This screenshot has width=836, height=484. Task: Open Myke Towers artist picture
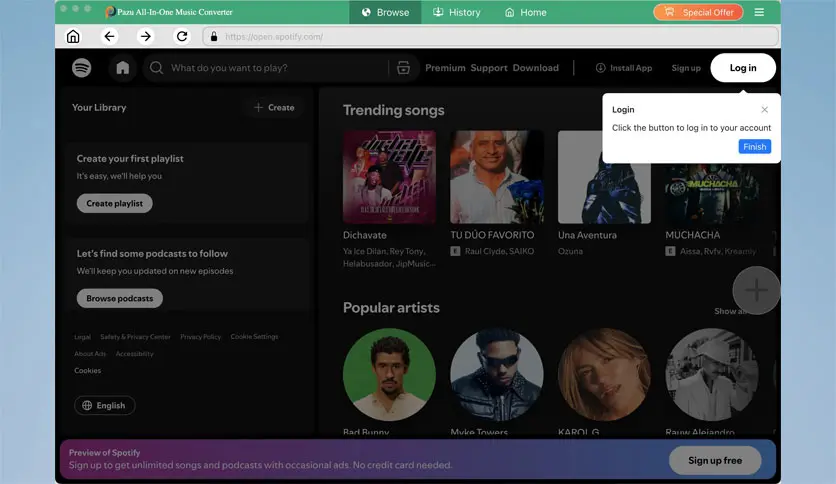[x=497, y=375]
